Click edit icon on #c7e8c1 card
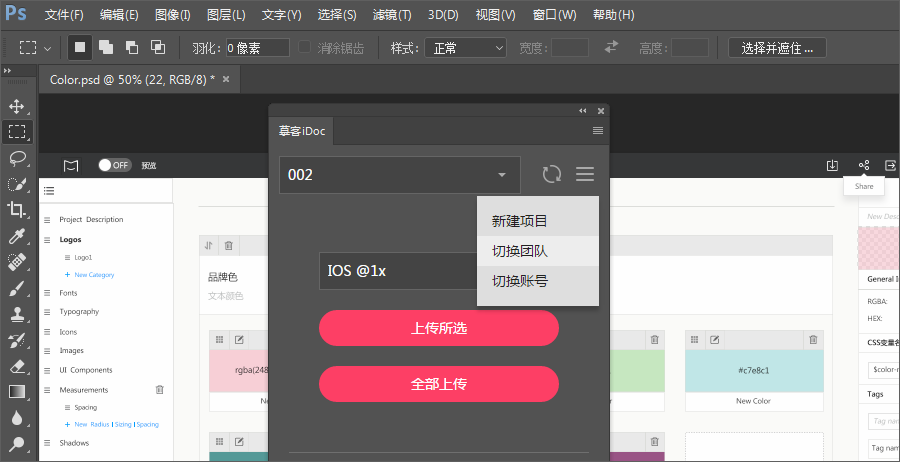Screen dimensions: 900x462 pos(714,340)
